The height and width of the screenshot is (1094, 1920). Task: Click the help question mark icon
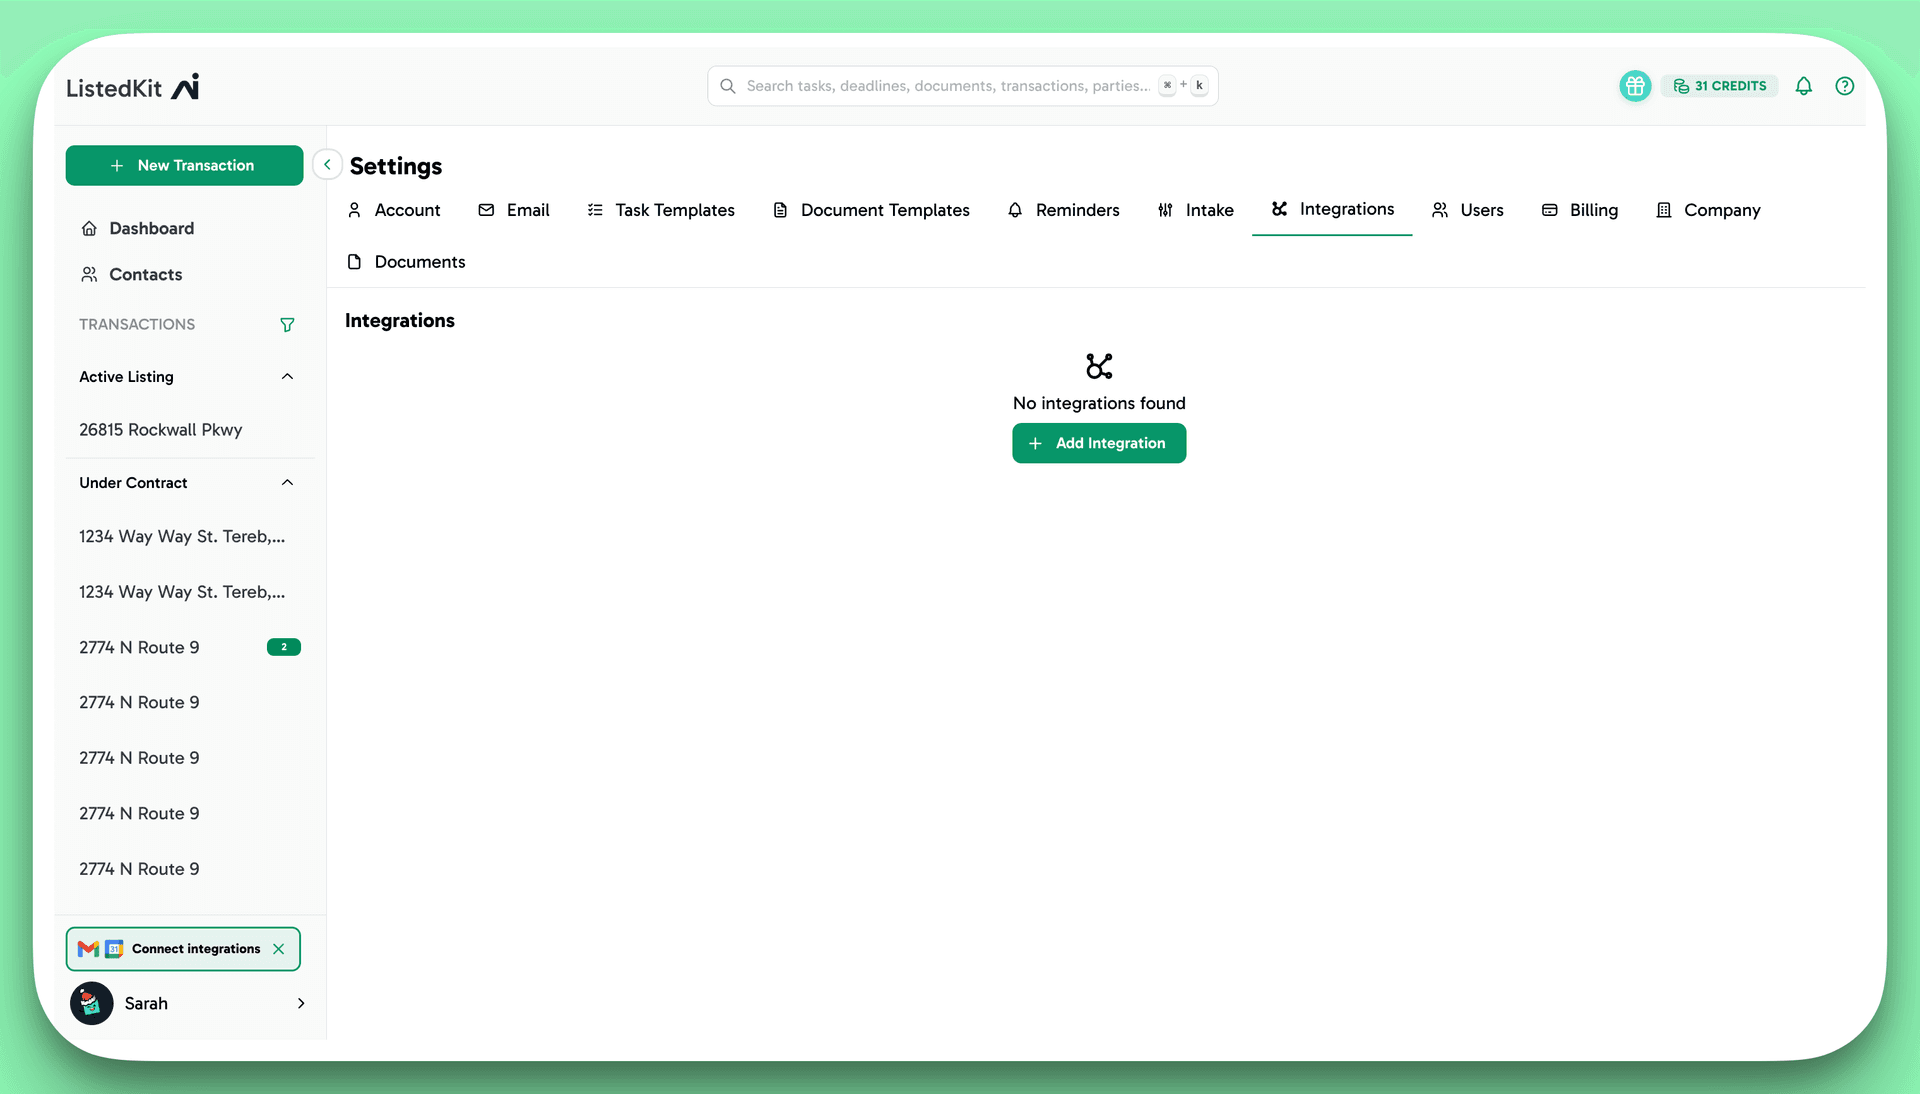coord(1845,86)
